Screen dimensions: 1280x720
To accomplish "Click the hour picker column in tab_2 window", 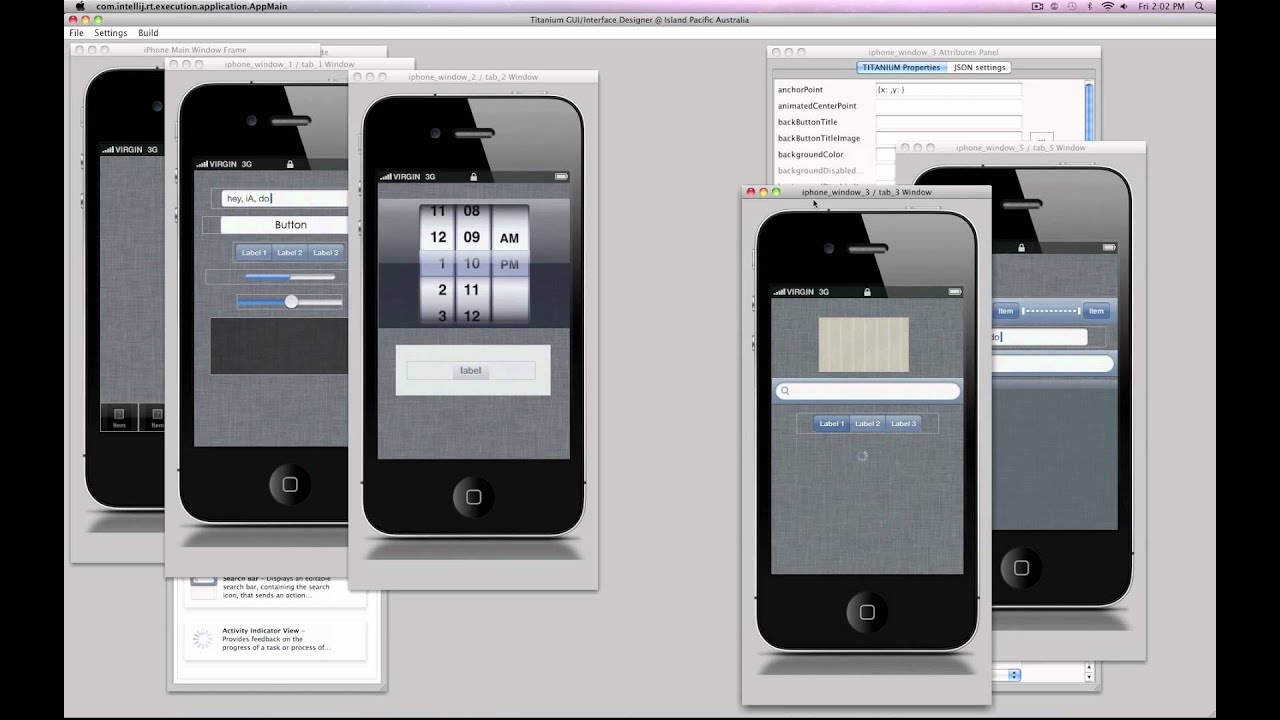I will [x=438, y=264].
